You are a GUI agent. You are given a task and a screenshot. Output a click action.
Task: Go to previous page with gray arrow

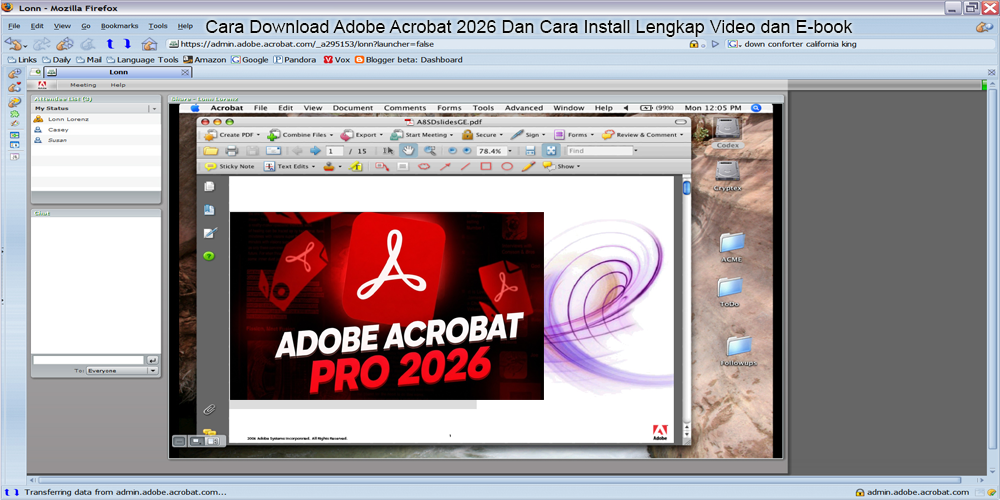297,151
